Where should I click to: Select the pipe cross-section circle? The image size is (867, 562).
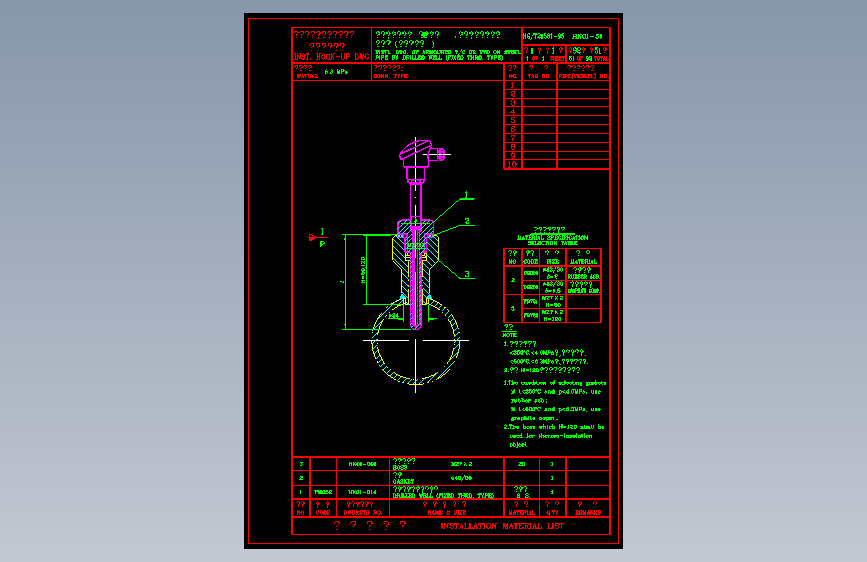point(416,341)
